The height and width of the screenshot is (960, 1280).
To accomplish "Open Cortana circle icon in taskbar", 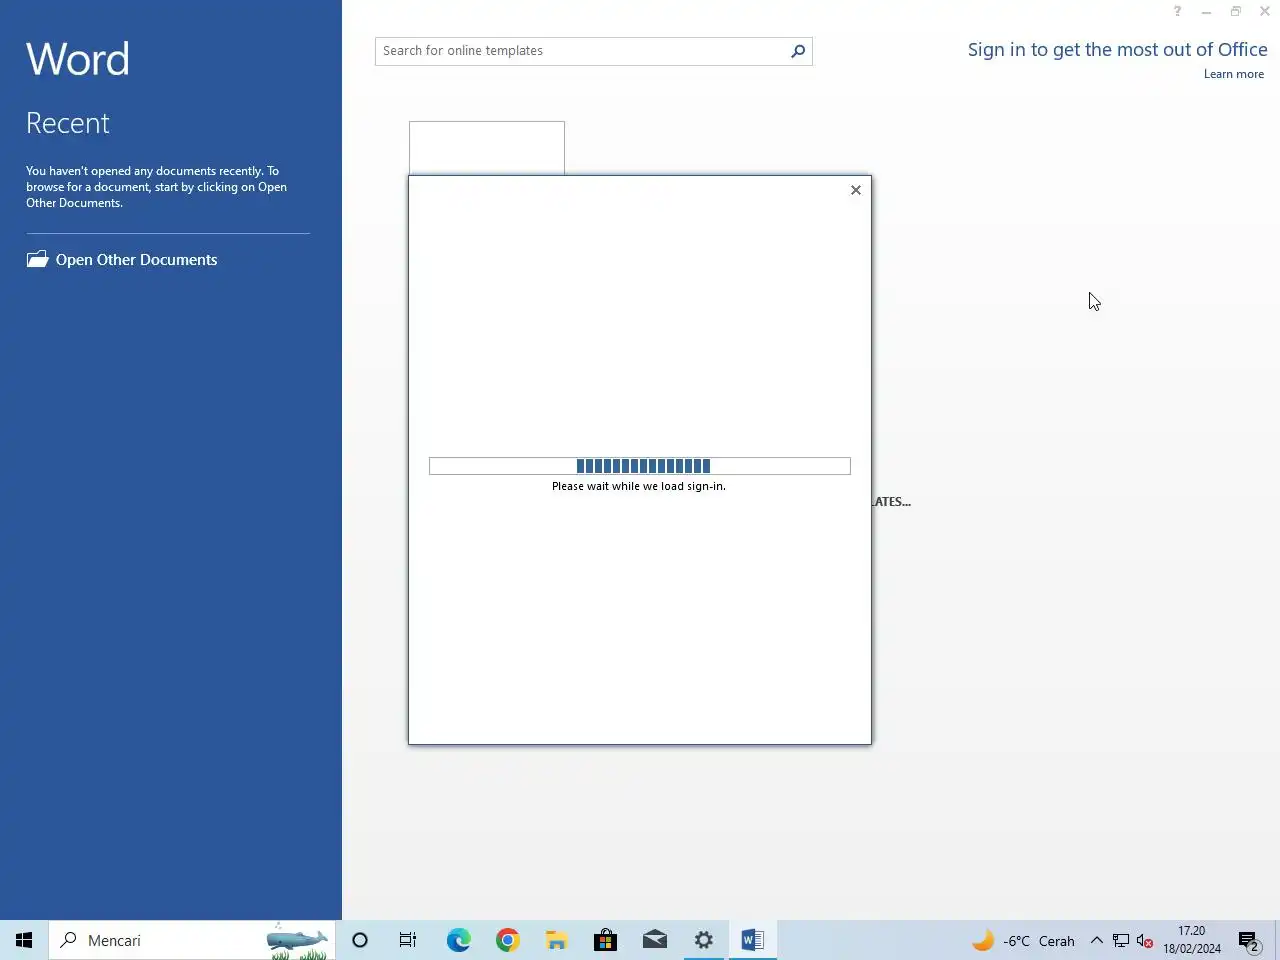I will (360, 940).
